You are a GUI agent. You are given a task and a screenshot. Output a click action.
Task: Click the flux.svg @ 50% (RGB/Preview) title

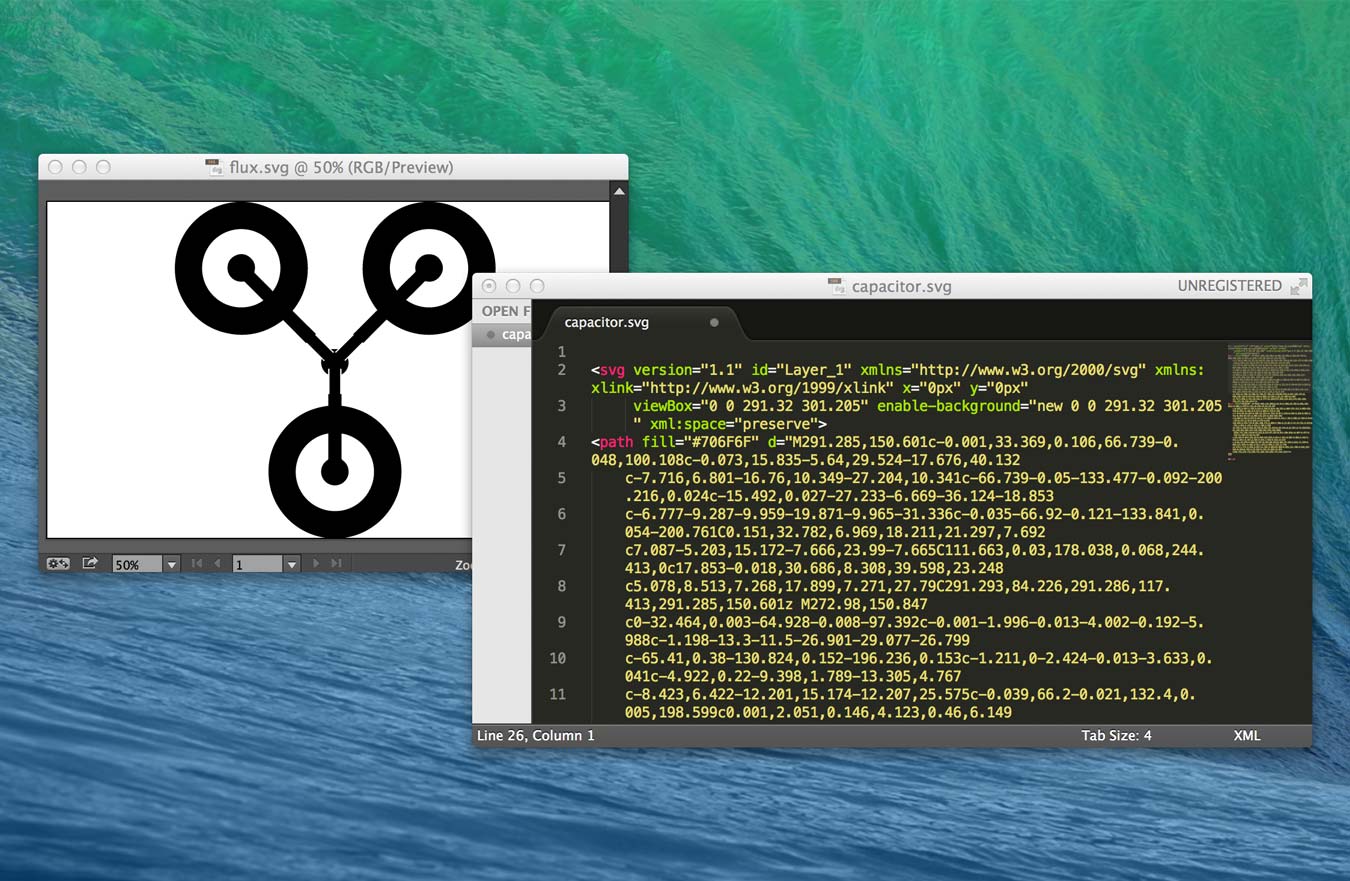(341, 167)
